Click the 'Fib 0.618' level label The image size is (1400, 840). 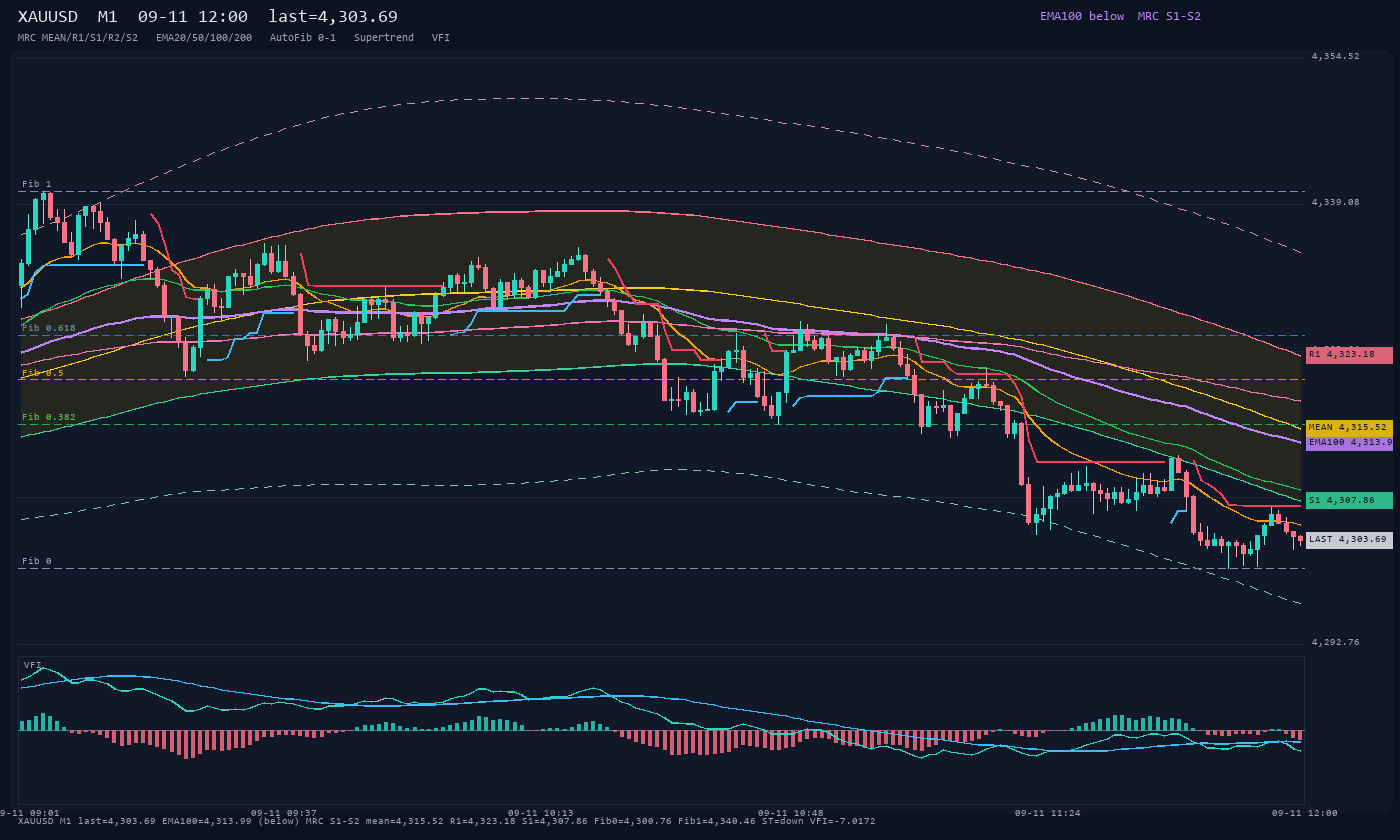[49, 328]
